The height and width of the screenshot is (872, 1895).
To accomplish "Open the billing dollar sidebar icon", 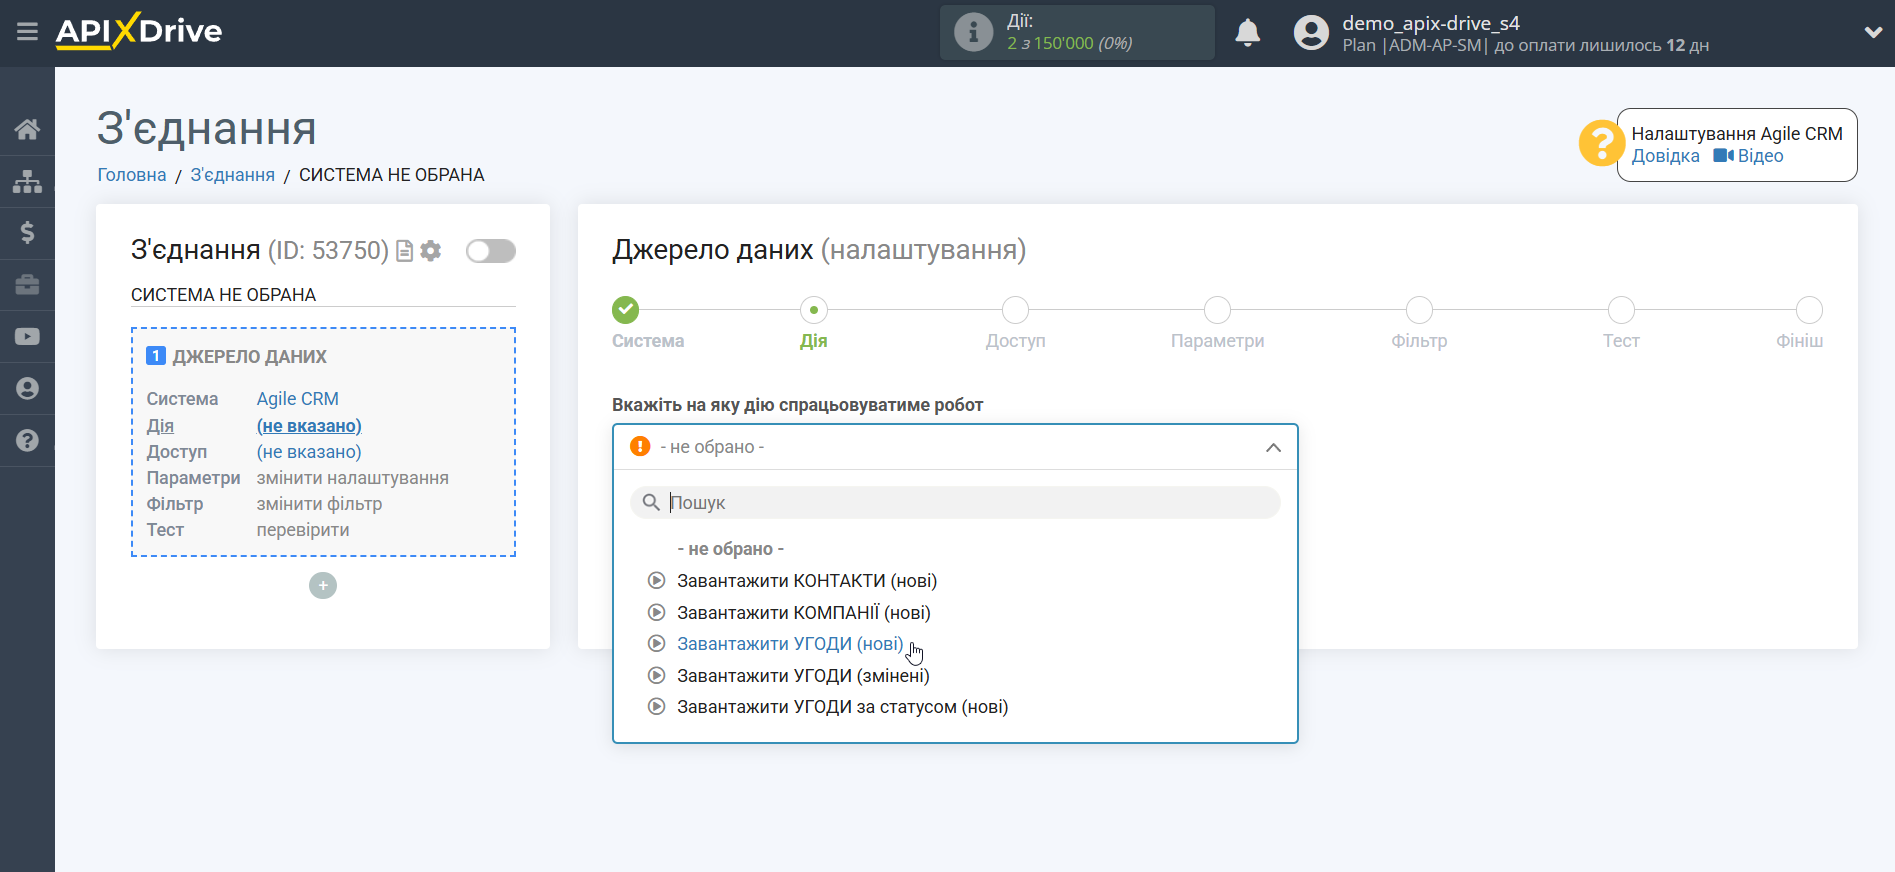I will (27, 233).
